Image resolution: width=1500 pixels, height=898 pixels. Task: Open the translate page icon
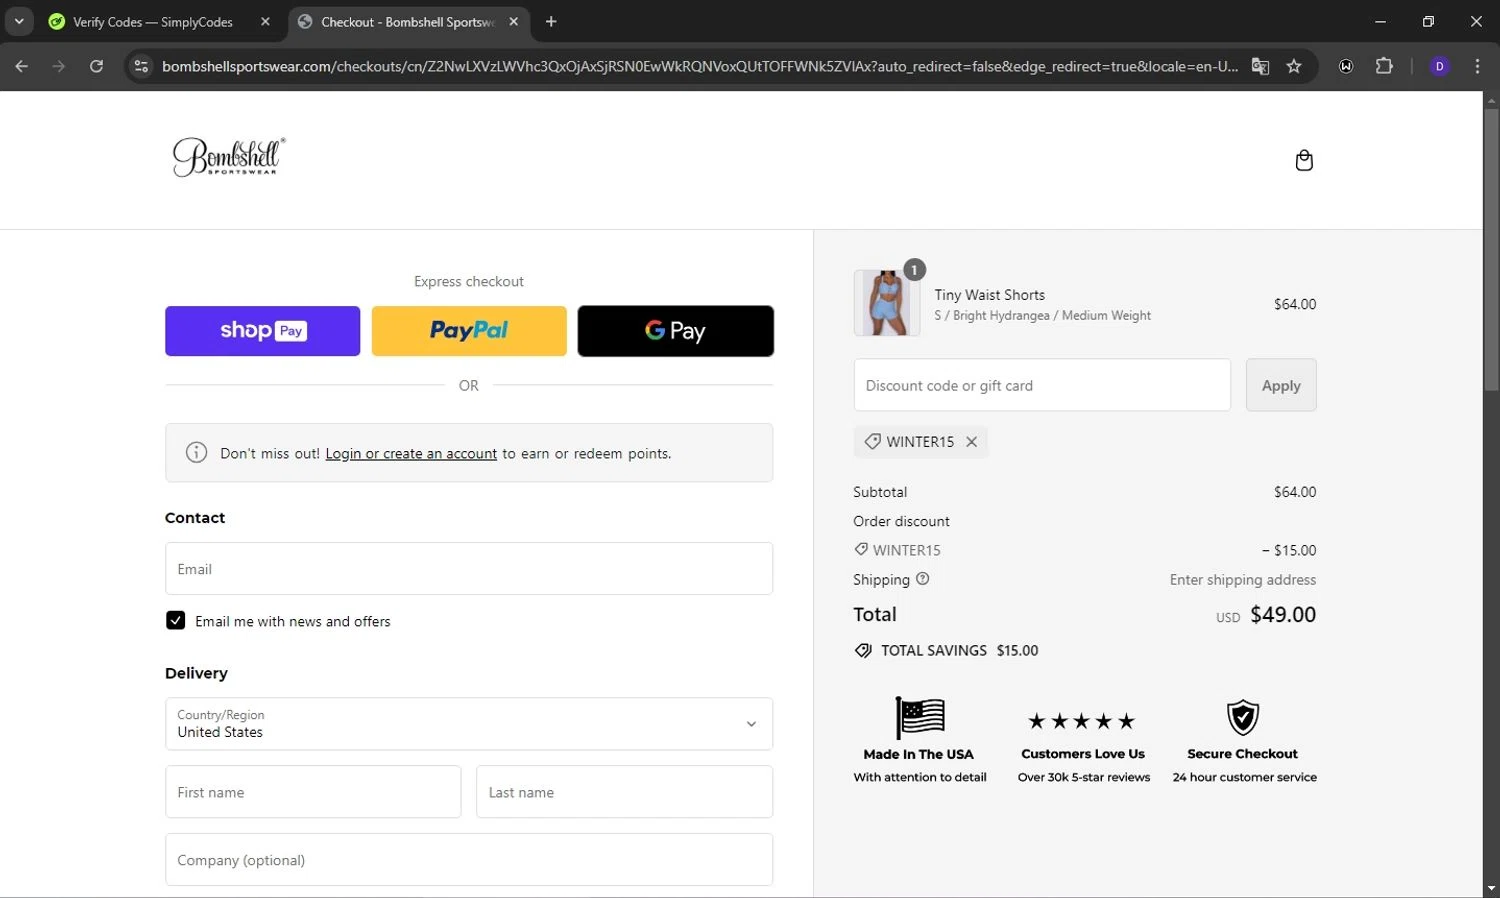[x=1260, y=66]
